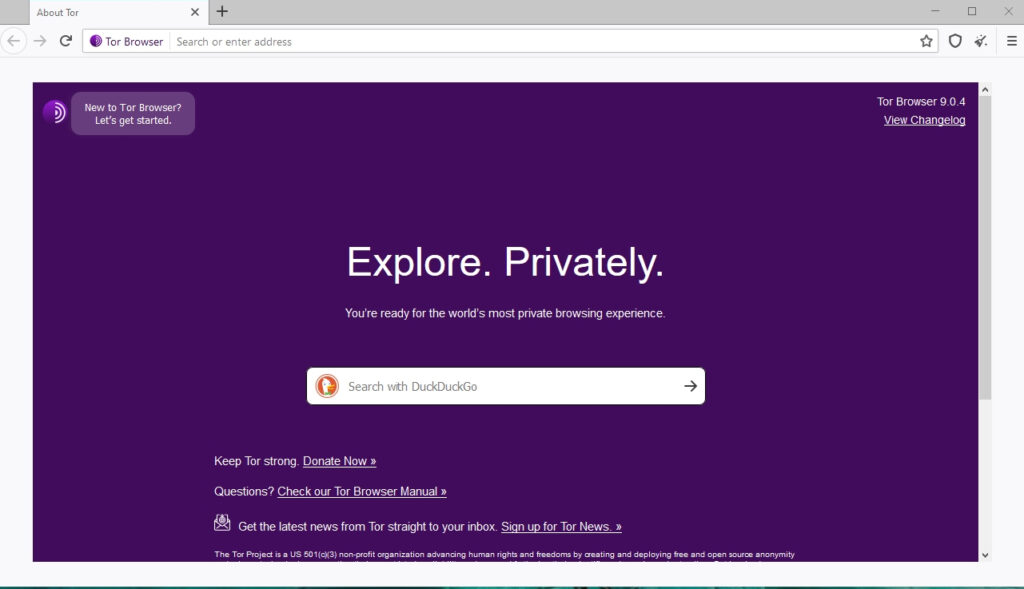The height and width of the screenshot is (589, 1024).
Task: Click 'The Tor Project is a US 501(c)(3)' text
Action: [504, 554]
